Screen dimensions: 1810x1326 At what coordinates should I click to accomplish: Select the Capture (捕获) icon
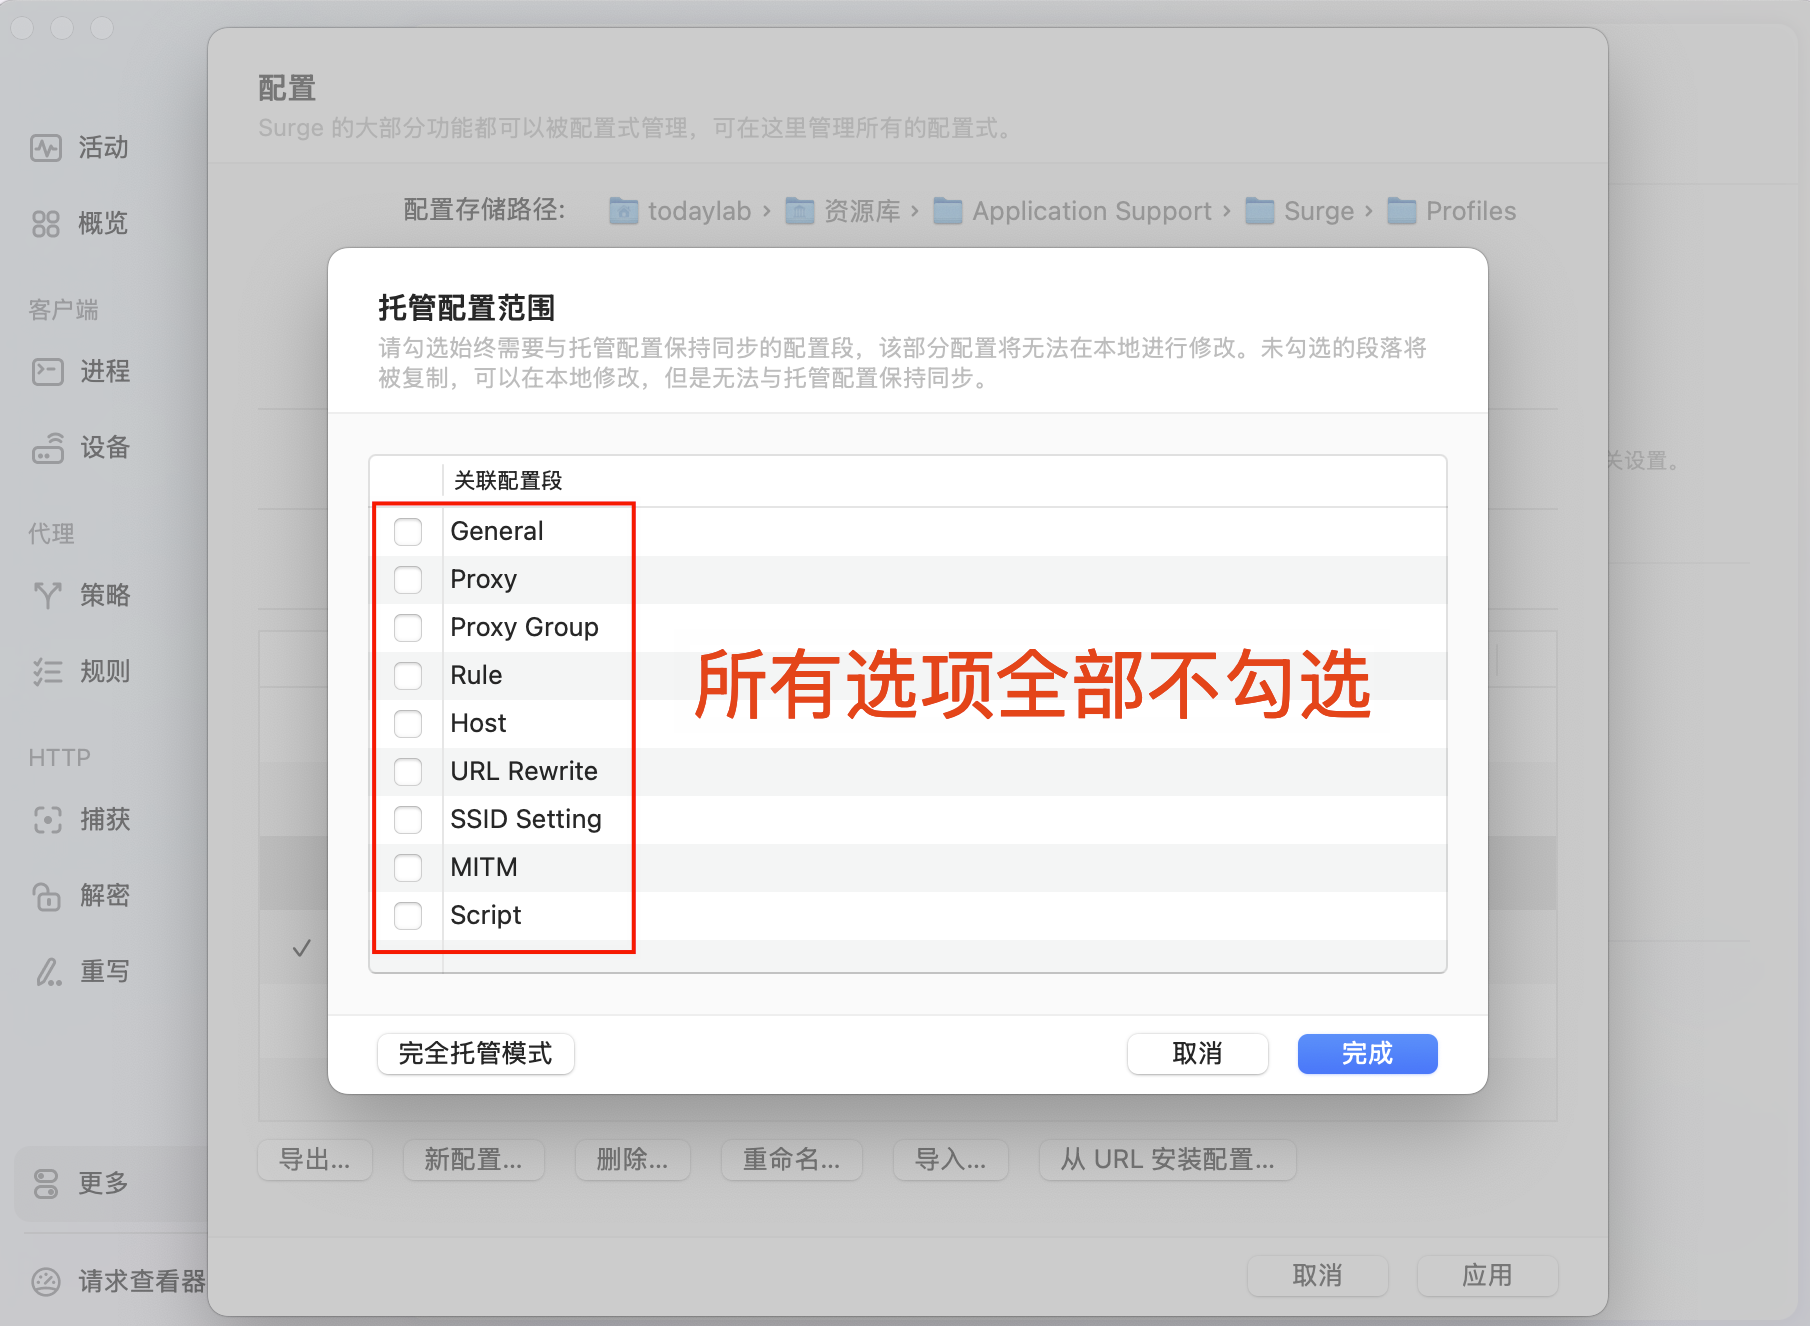(x=47, y=820)
